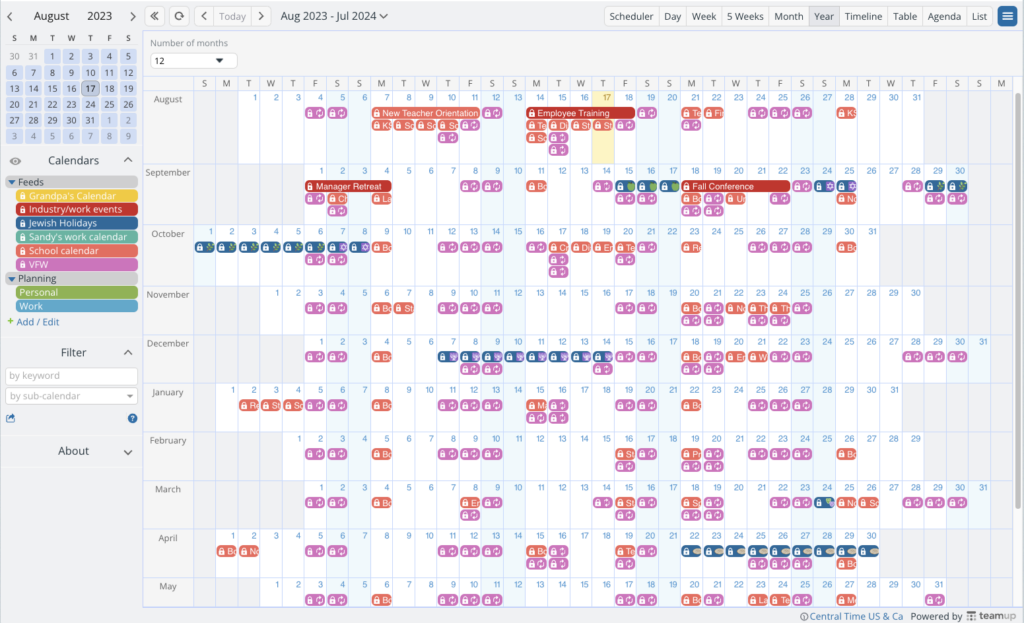Go to previous month in mini calendar
Viewport: 1024px width, 623px height.
click(x=10, y=16)
